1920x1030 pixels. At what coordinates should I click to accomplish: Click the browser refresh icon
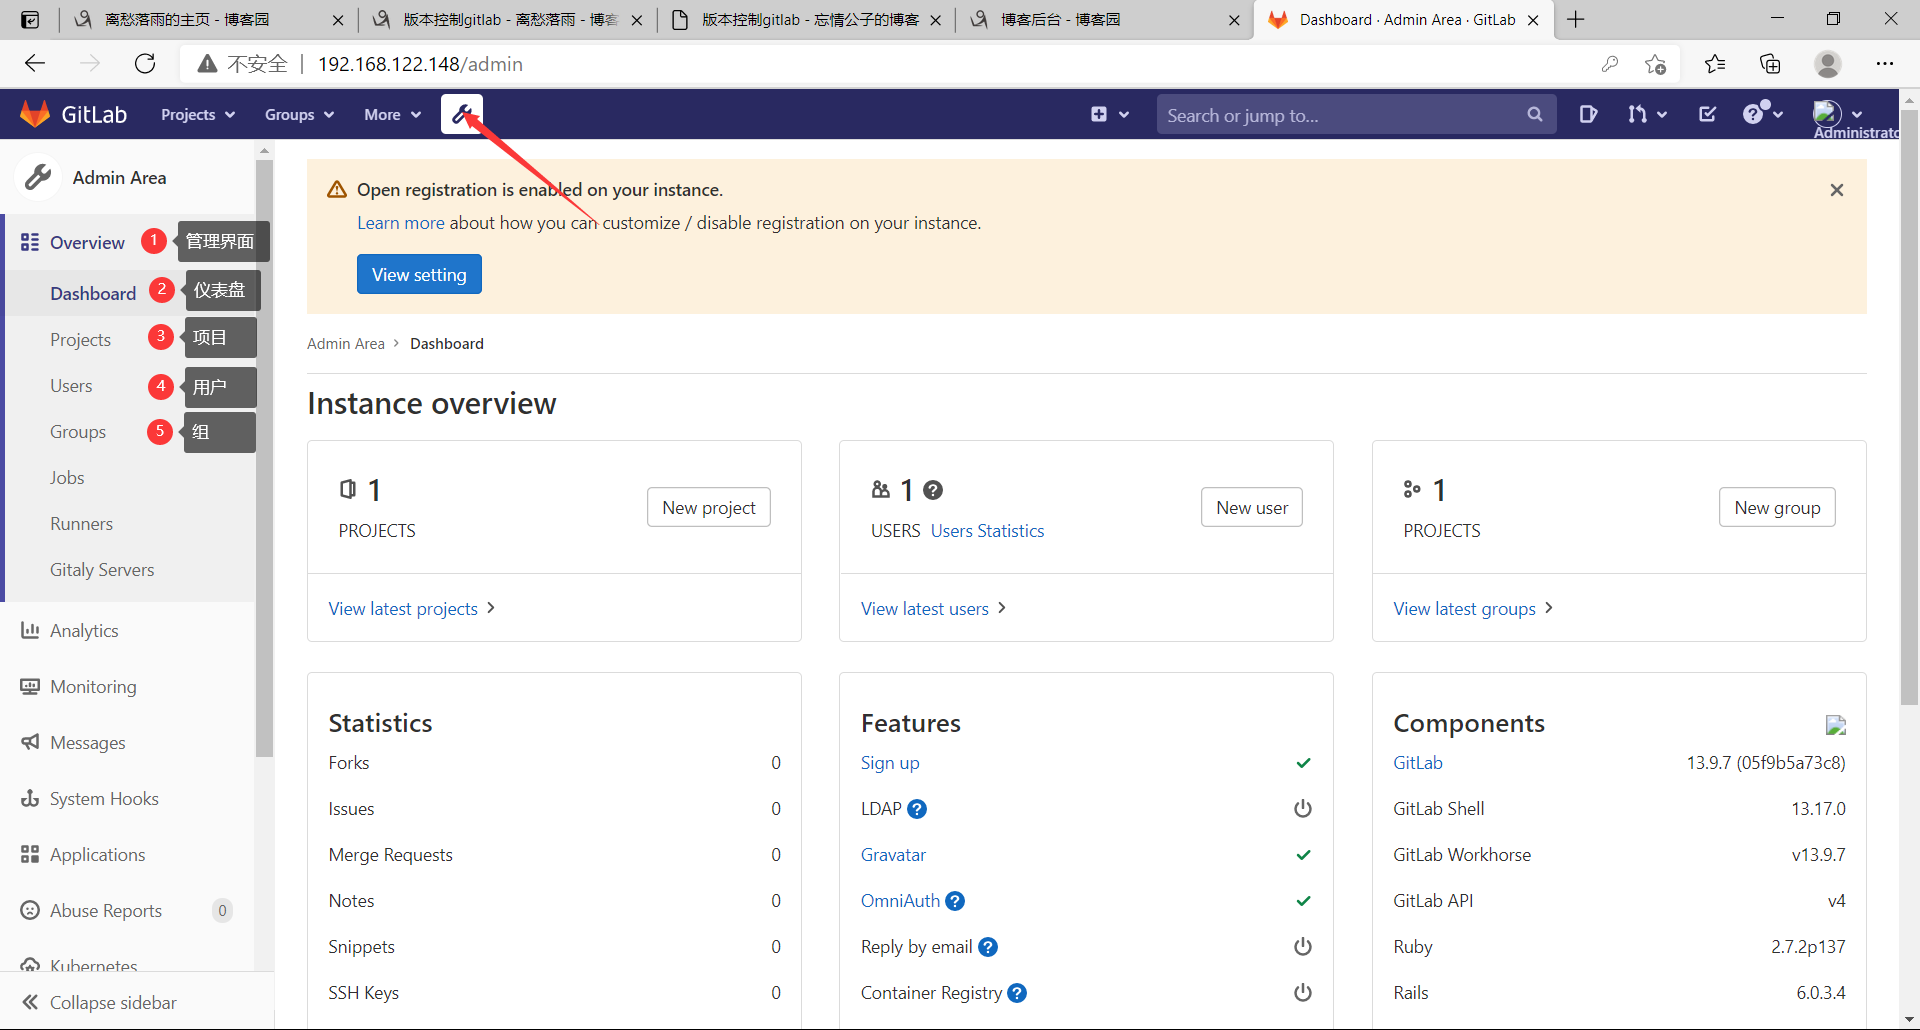pyautogui.click(x=145, y=64)
